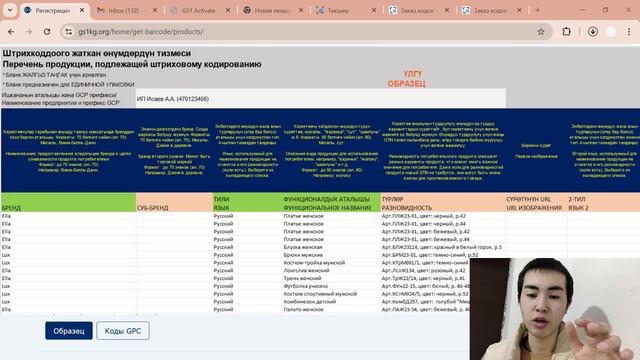Click the Образец button

[69, 331]
